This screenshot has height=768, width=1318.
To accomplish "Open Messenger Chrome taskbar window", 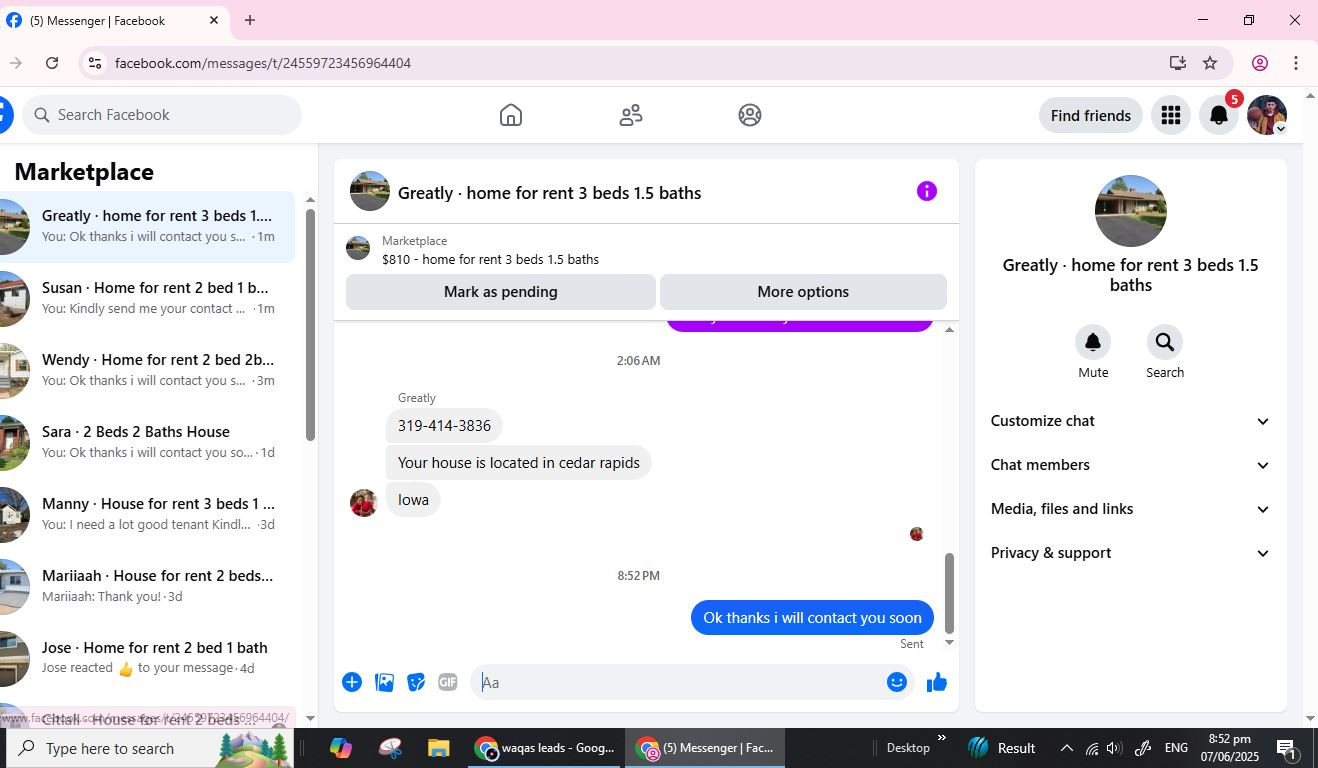I will click(x=706, y=748).
